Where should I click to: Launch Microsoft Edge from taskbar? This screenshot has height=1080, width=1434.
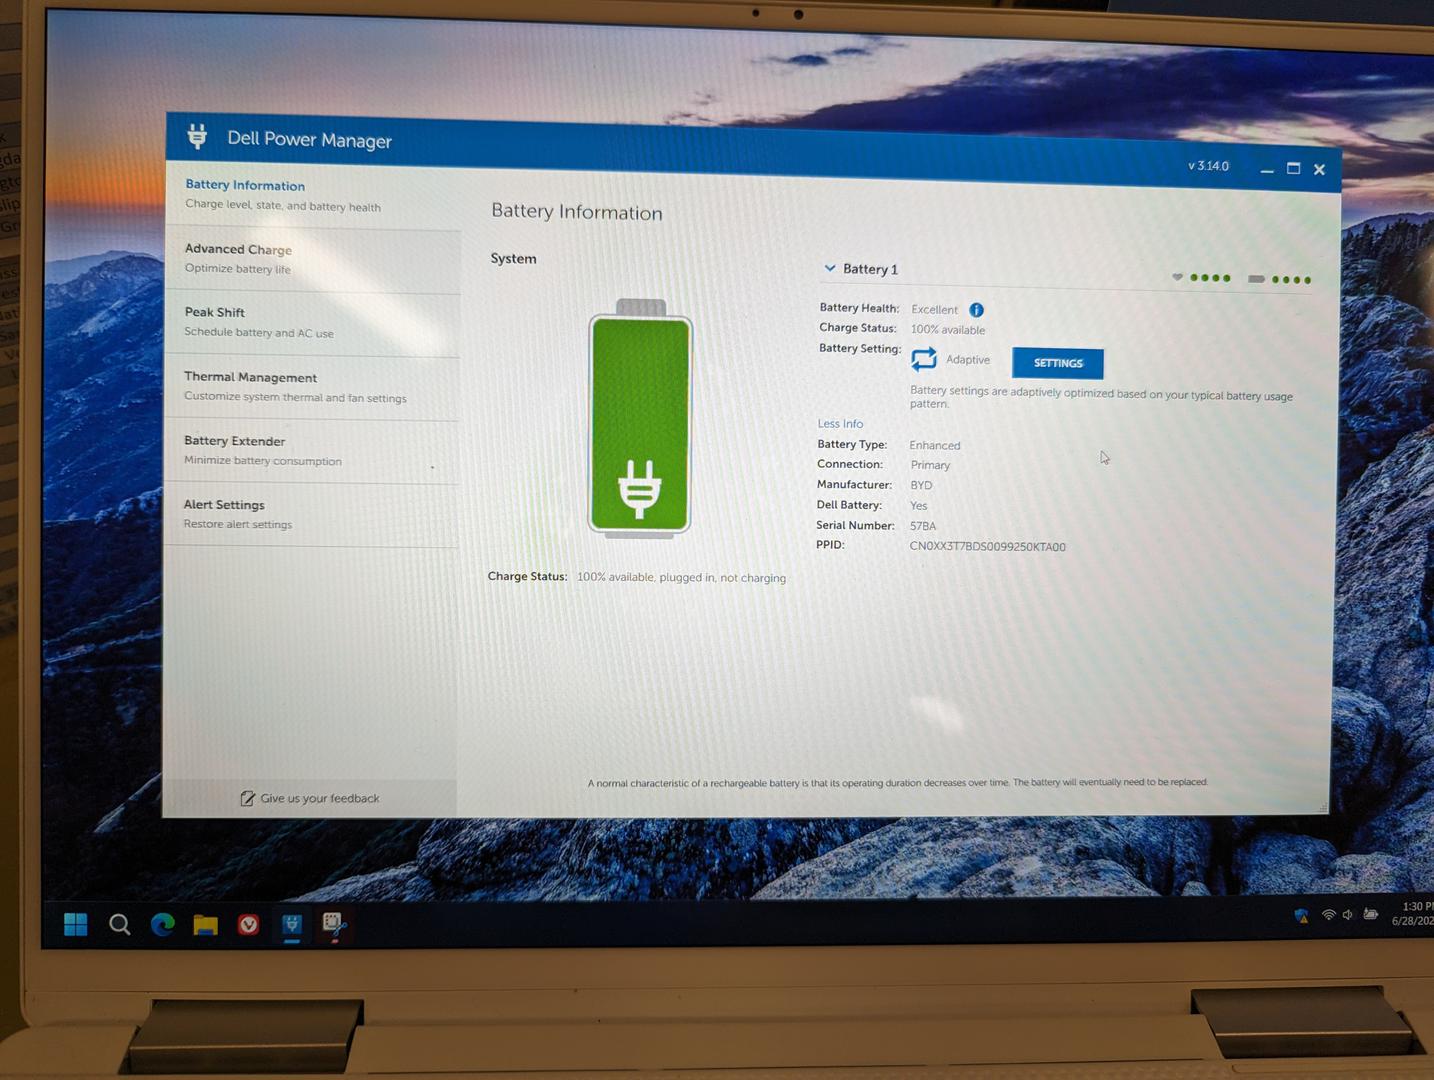pos(162,925)
